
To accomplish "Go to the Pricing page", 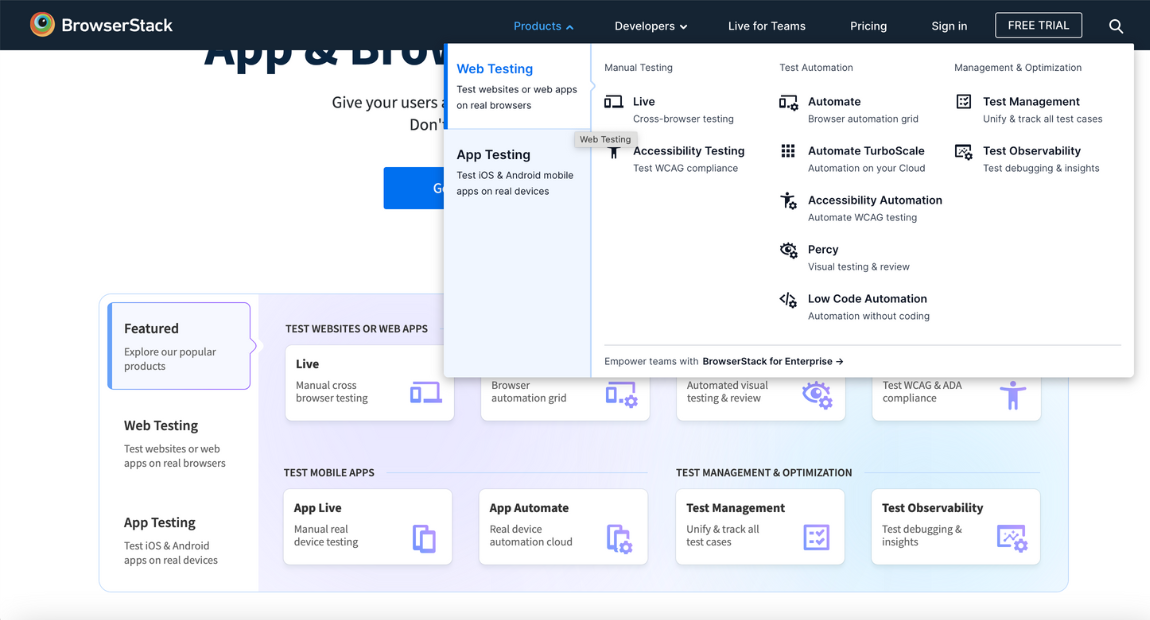I will [868, 26].
